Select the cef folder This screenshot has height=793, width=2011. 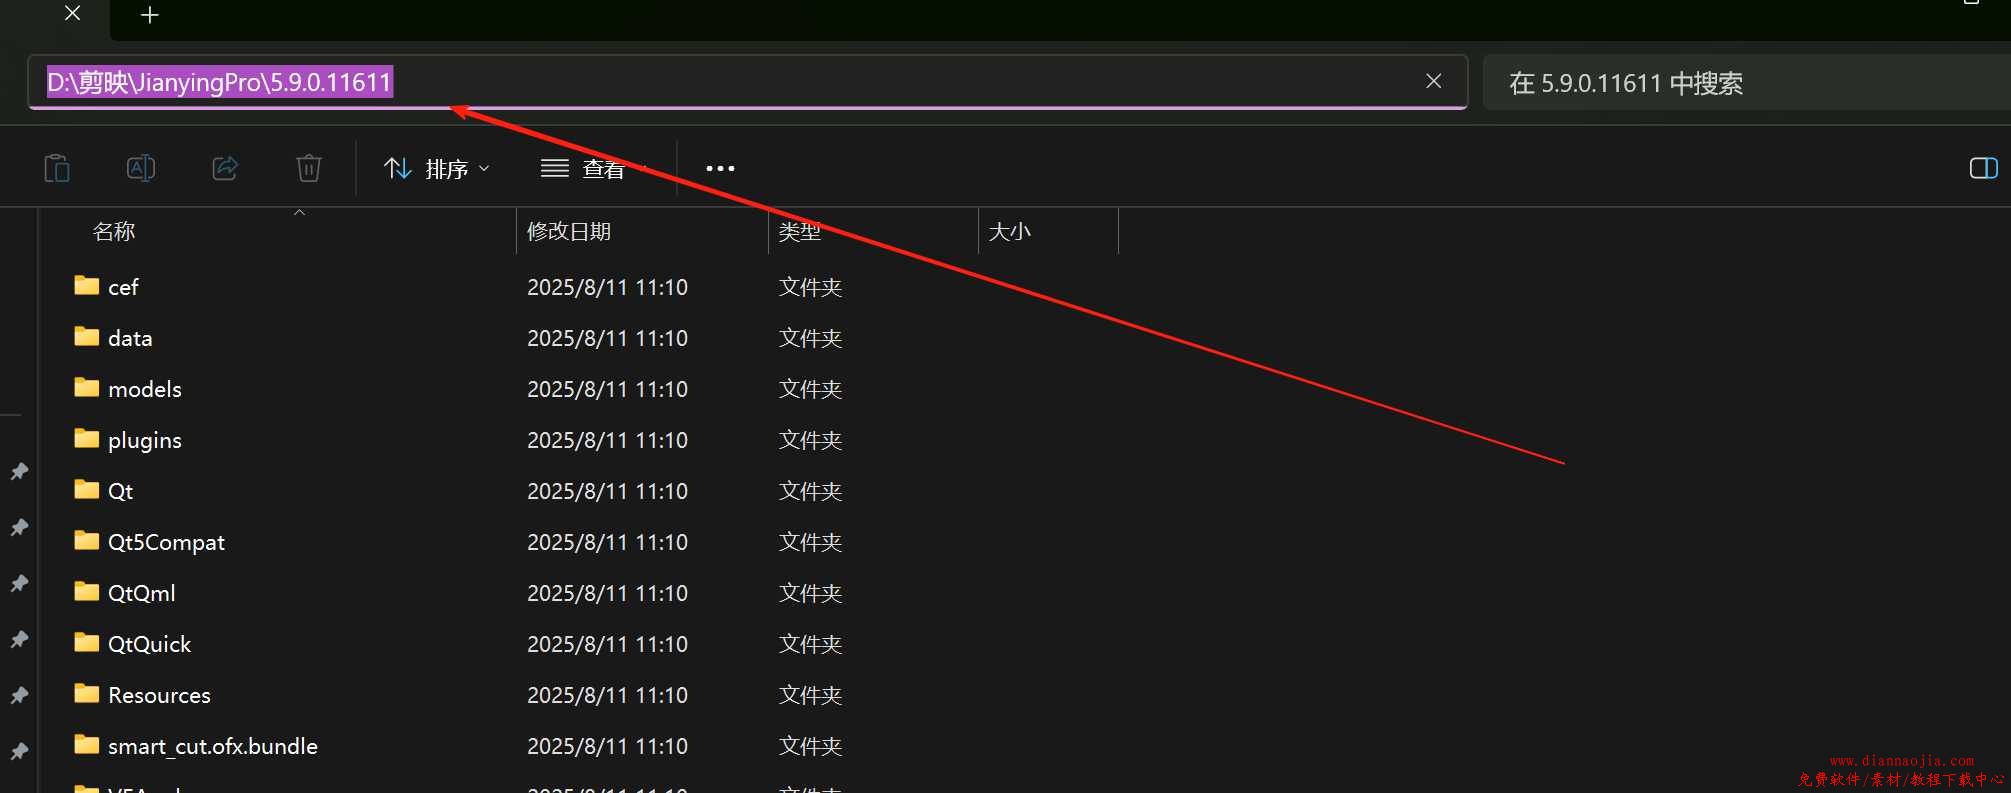pyautogui.click(x=123, y=288)
